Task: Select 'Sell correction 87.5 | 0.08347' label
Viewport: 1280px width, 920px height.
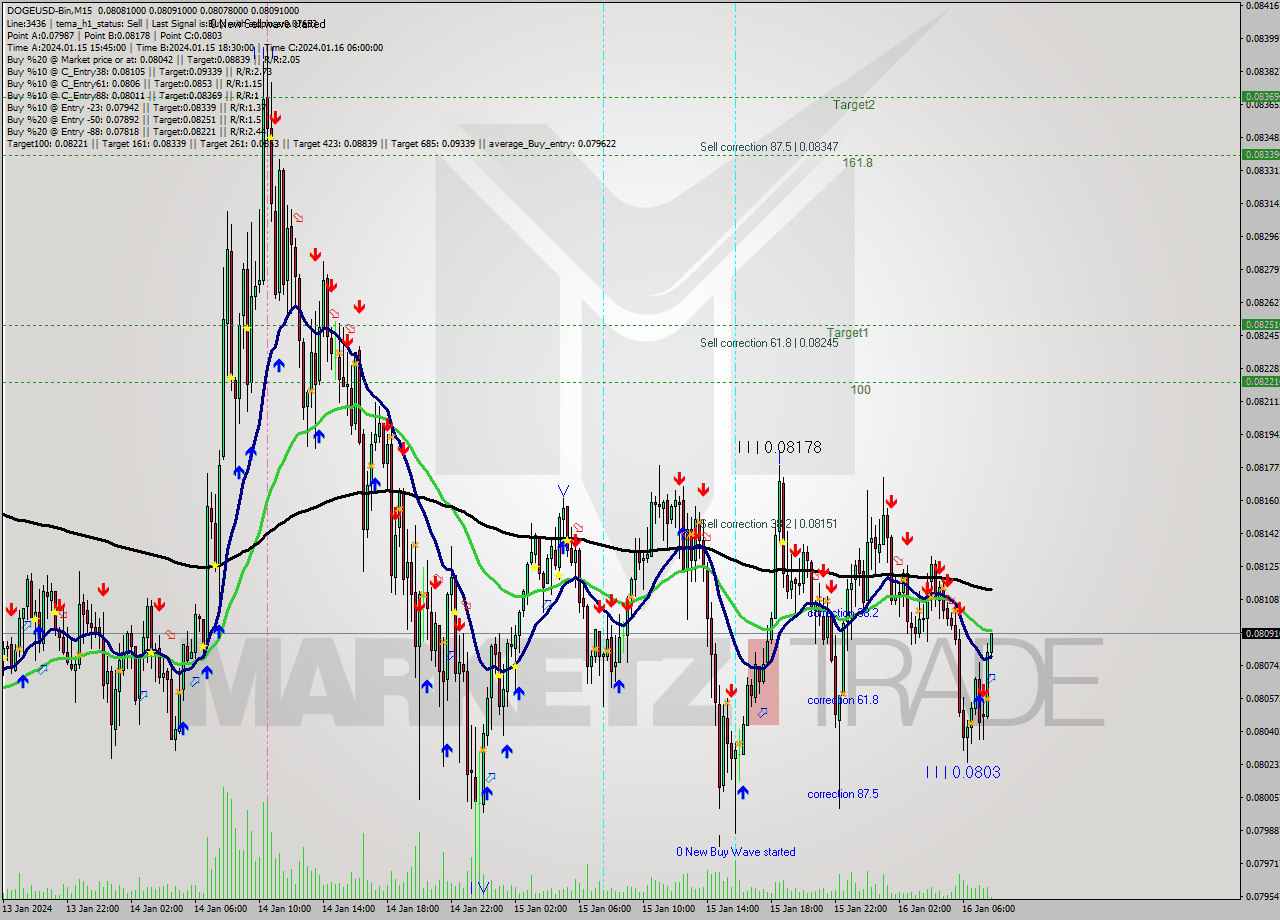Action: (769, 147)
